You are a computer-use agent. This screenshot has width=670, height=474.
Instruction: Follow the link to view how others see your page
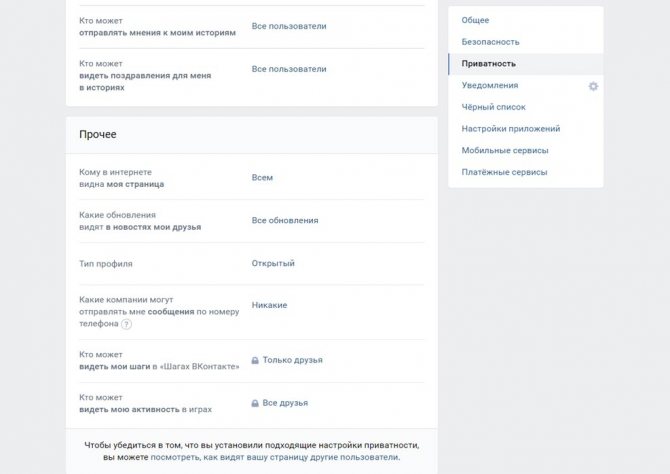[275, 457]
